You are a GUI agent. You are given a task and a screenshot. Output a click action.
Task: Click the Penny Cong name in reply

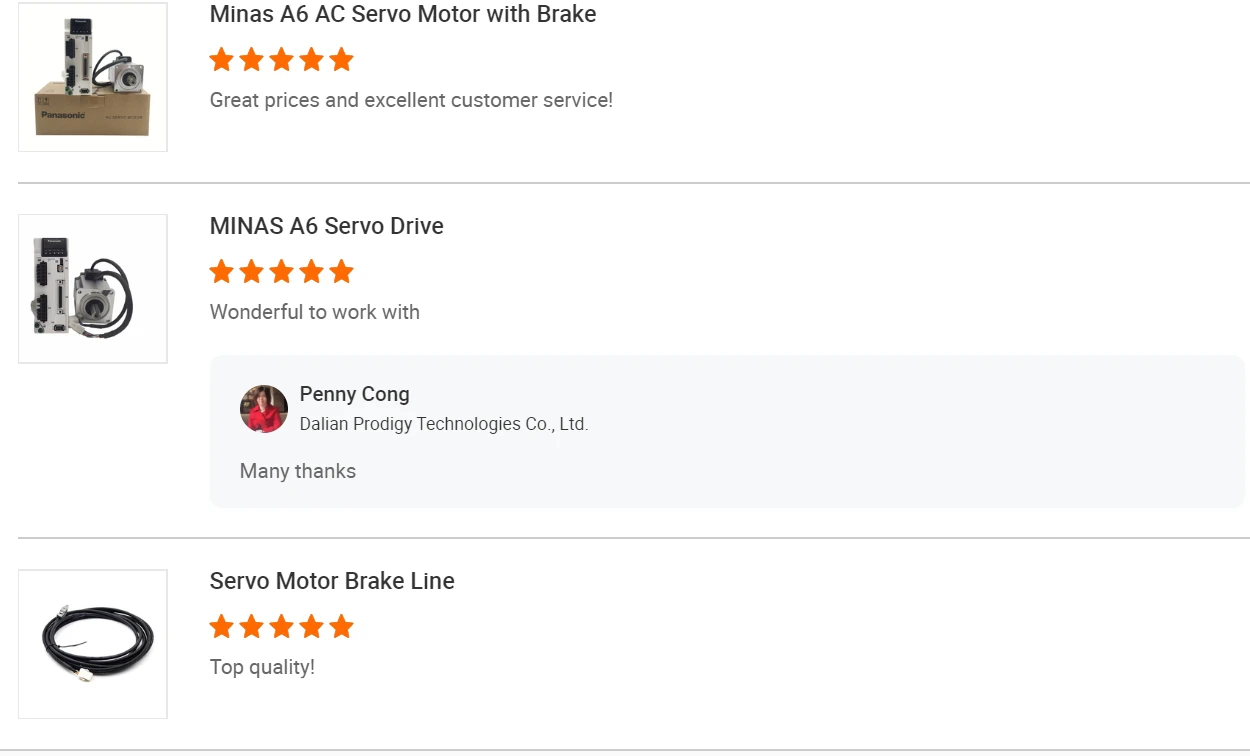355,394
